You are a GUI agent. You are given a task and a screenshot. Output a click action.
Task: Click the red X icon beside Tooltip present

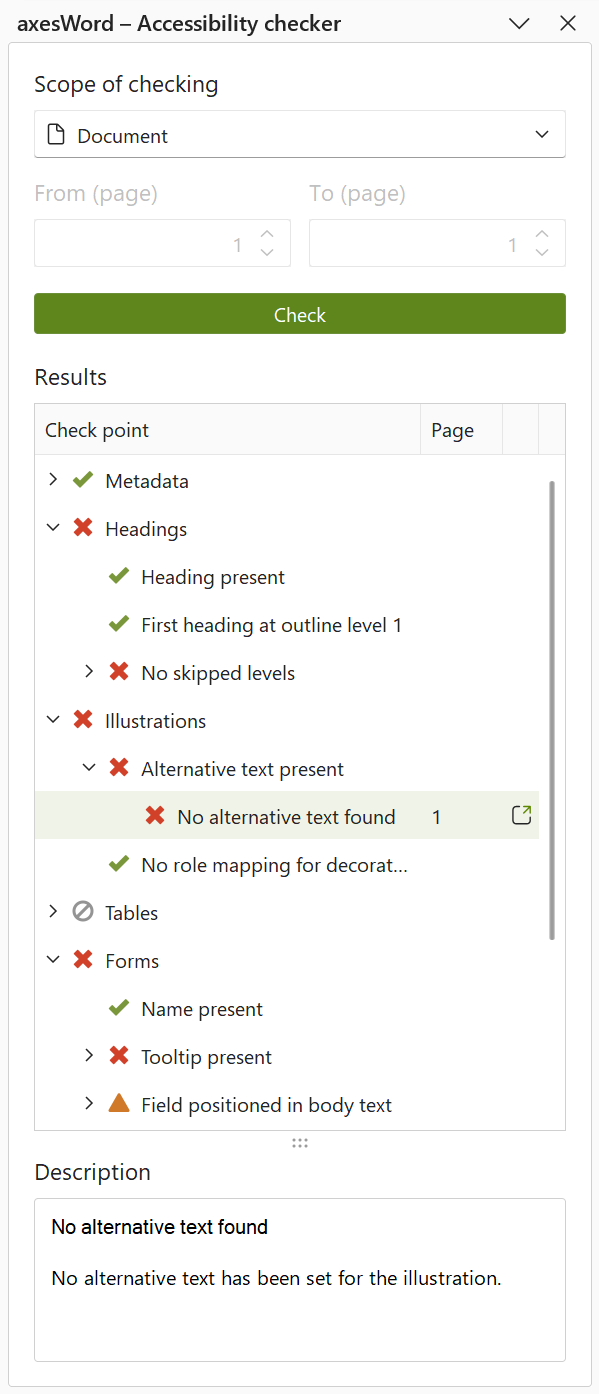pos(119,1057)
